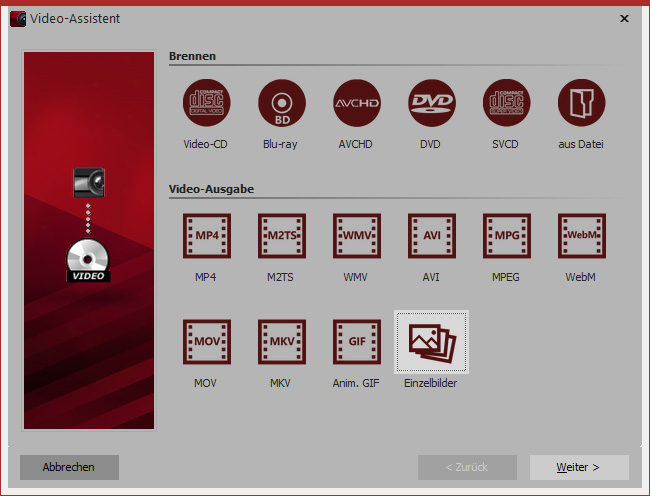Image resolution: width=650 pixels, height=496 pixels.
Task: Pick the DVD burn option
Action: (x=432, y=104)
